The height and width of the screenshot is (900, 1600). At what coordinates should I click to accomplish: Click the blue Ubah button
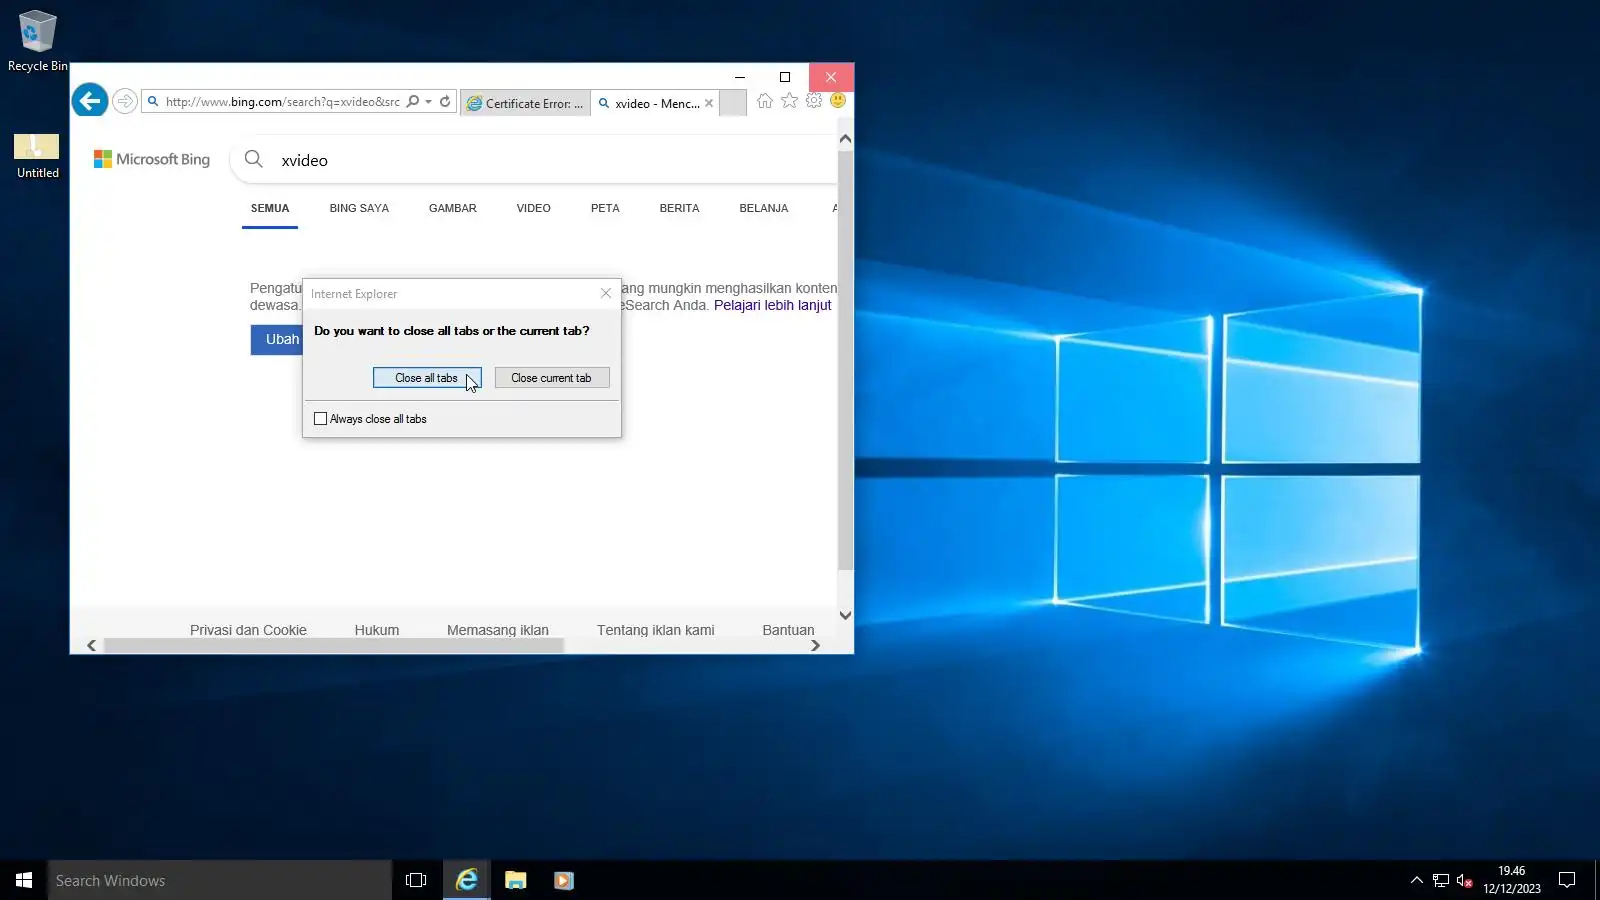[277, 340]
